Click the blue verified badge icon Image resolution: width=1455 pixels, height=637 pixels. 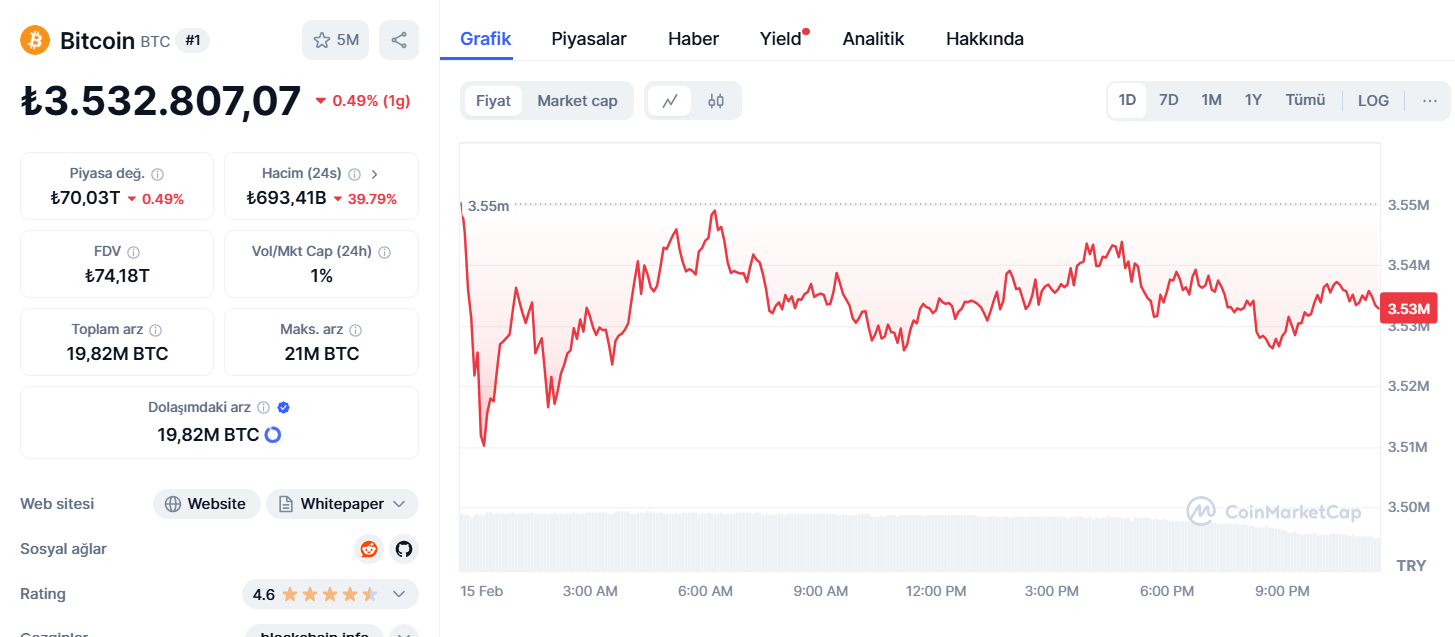tap(284, 408)
